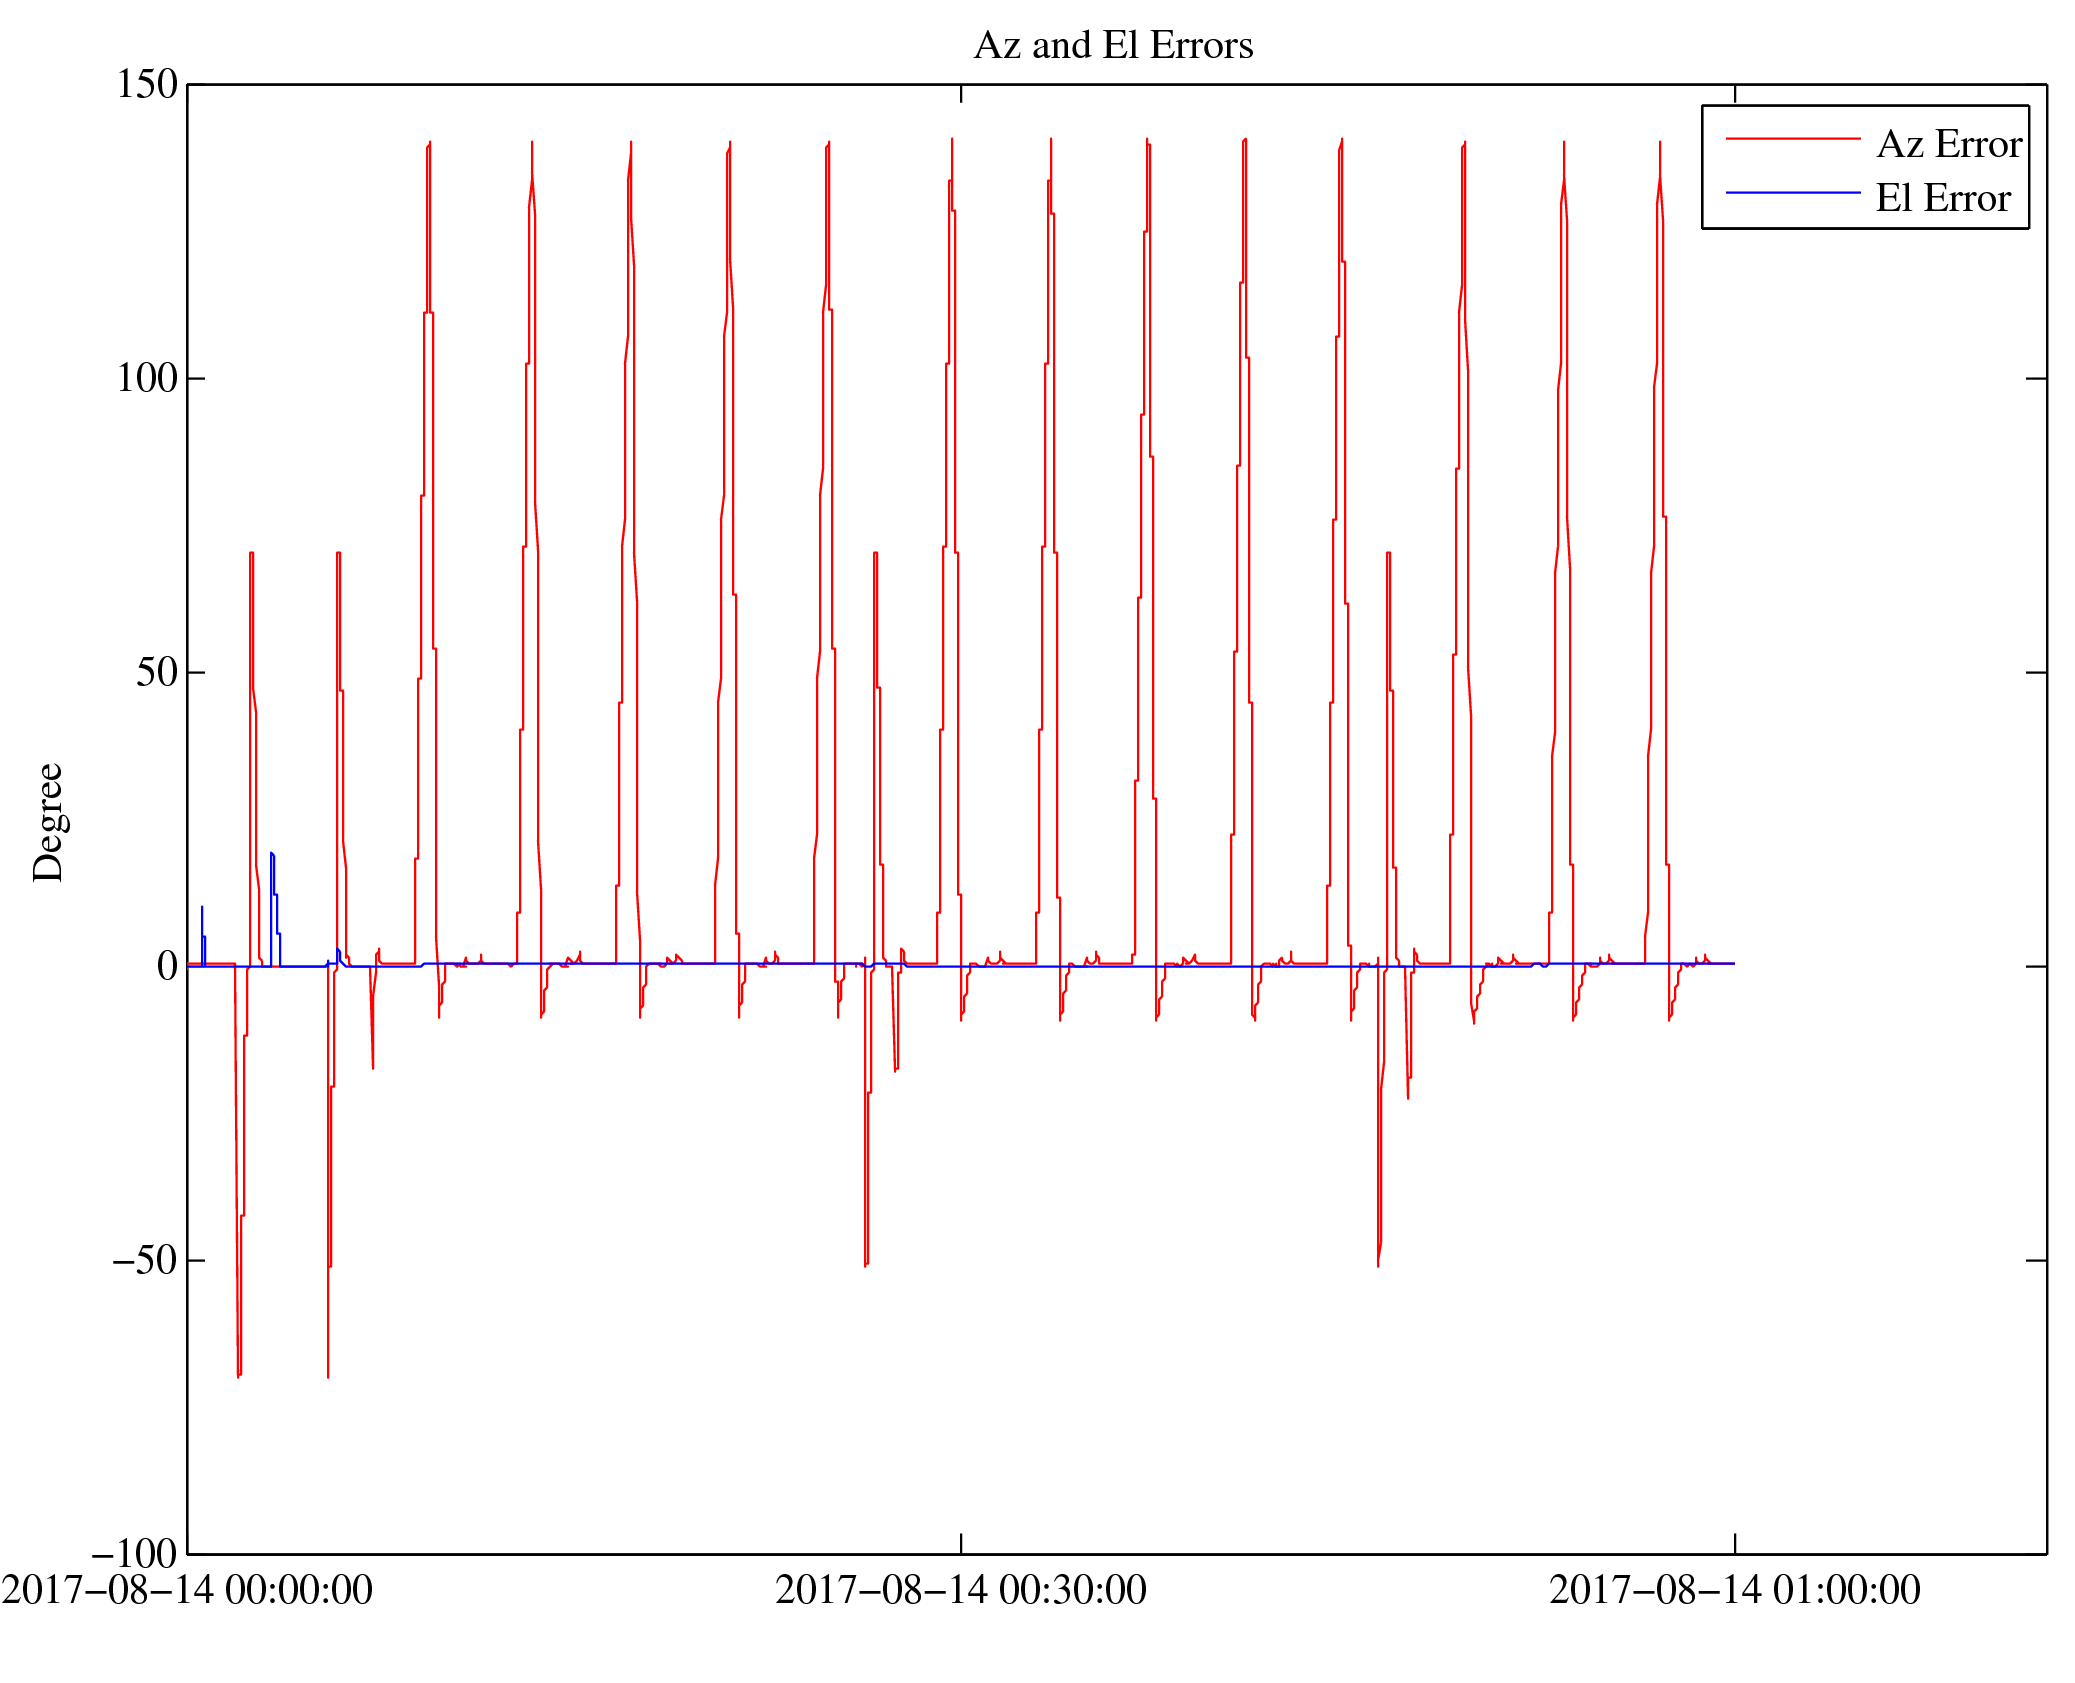Click x-axis label 2017-08-14 01:00:00
Viewport: 2075px width, 1683px height.
pos(1735,1590)
